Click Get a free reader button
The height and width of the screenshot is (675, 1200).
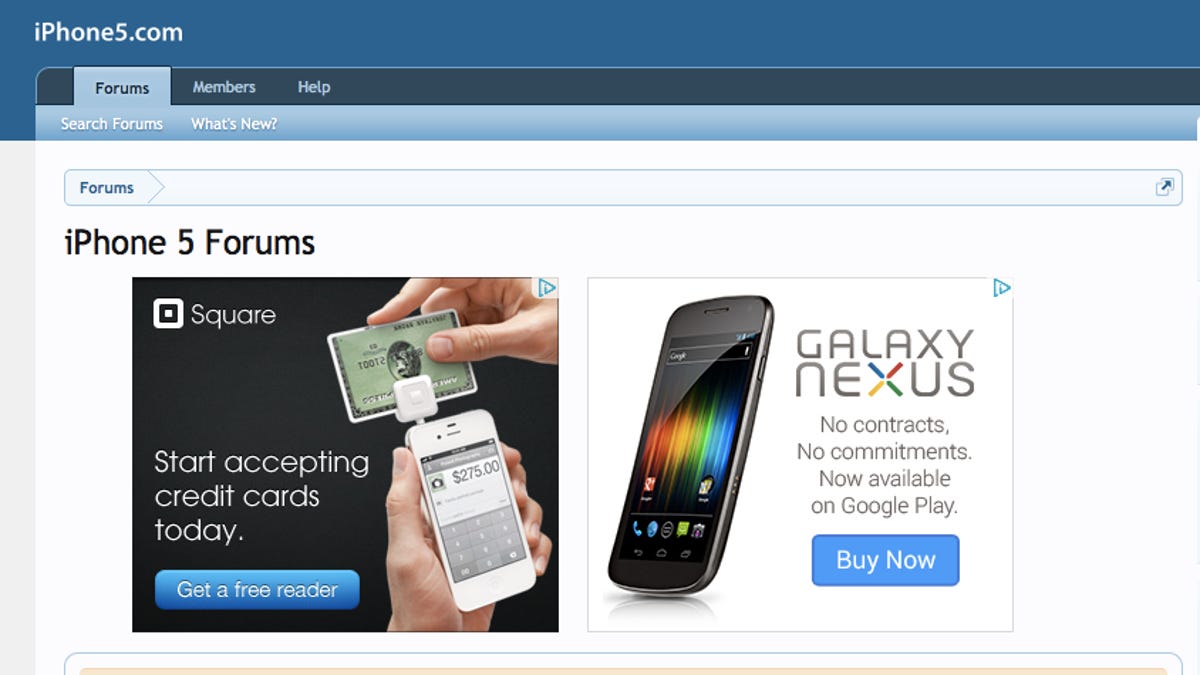pyautogui.click(x=257, y=590)
